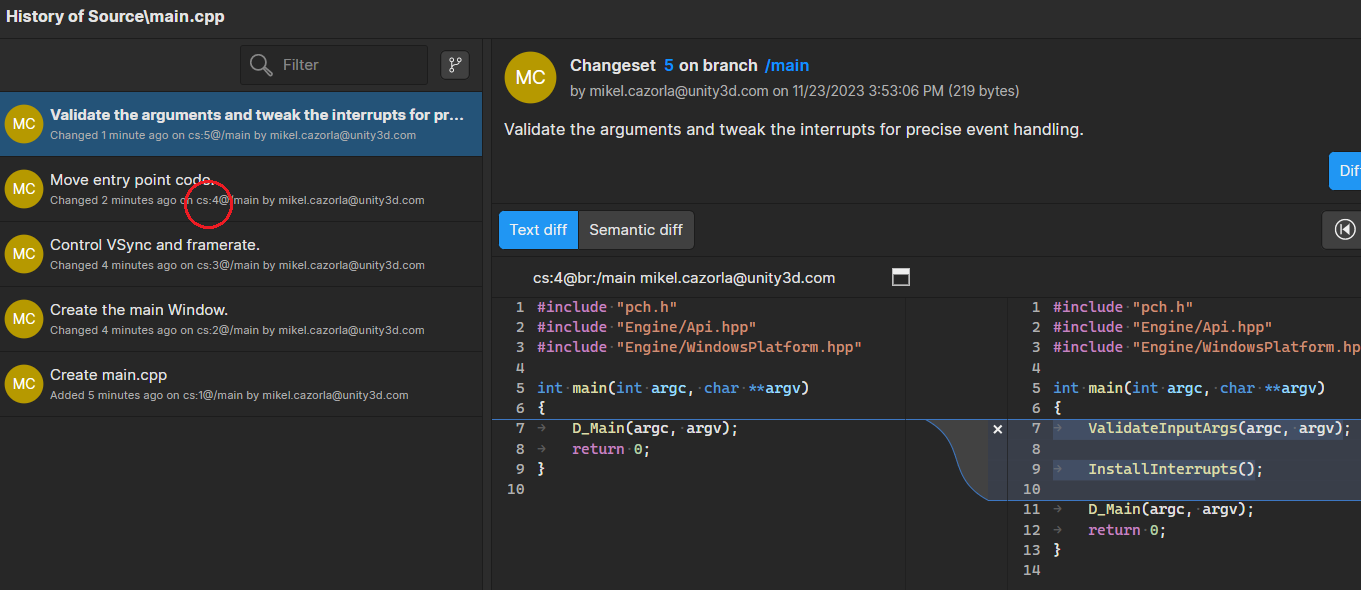Click the magnifier icon in the Filter box
The width and height of the screenshot is (1361, 590).
click(261, 64)
